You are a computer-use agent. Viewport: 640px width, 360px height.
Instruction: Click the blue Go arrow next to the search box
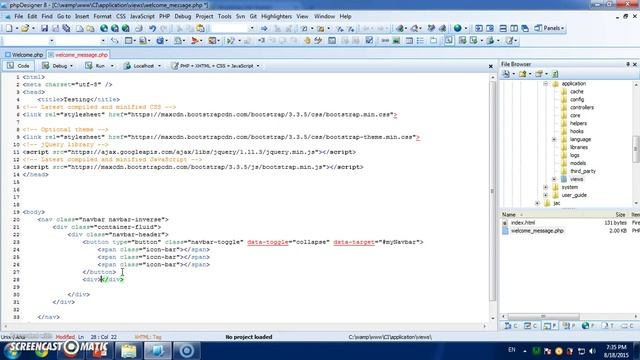[264, 28]
